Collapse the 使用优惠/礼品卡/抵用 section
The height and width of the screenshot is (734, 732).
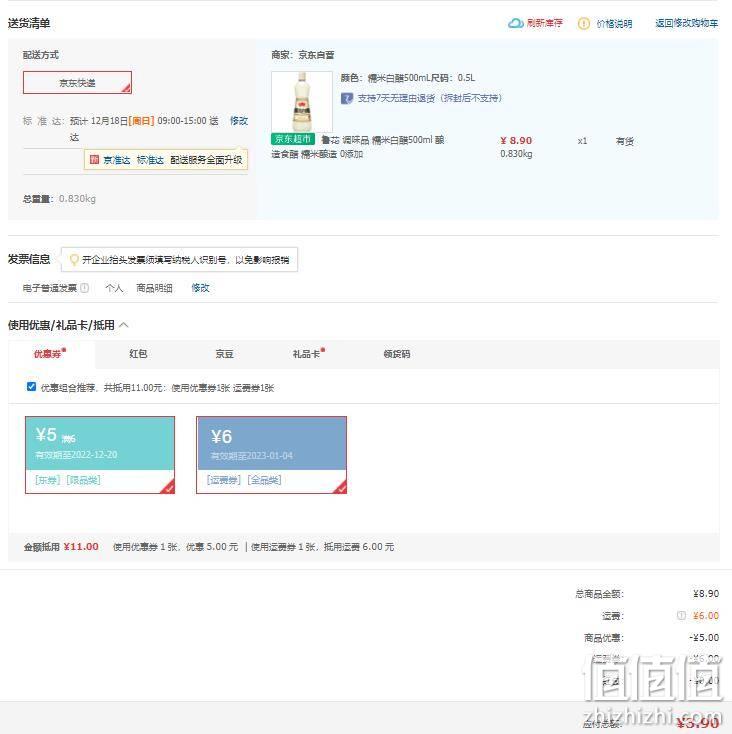(124, 325)
